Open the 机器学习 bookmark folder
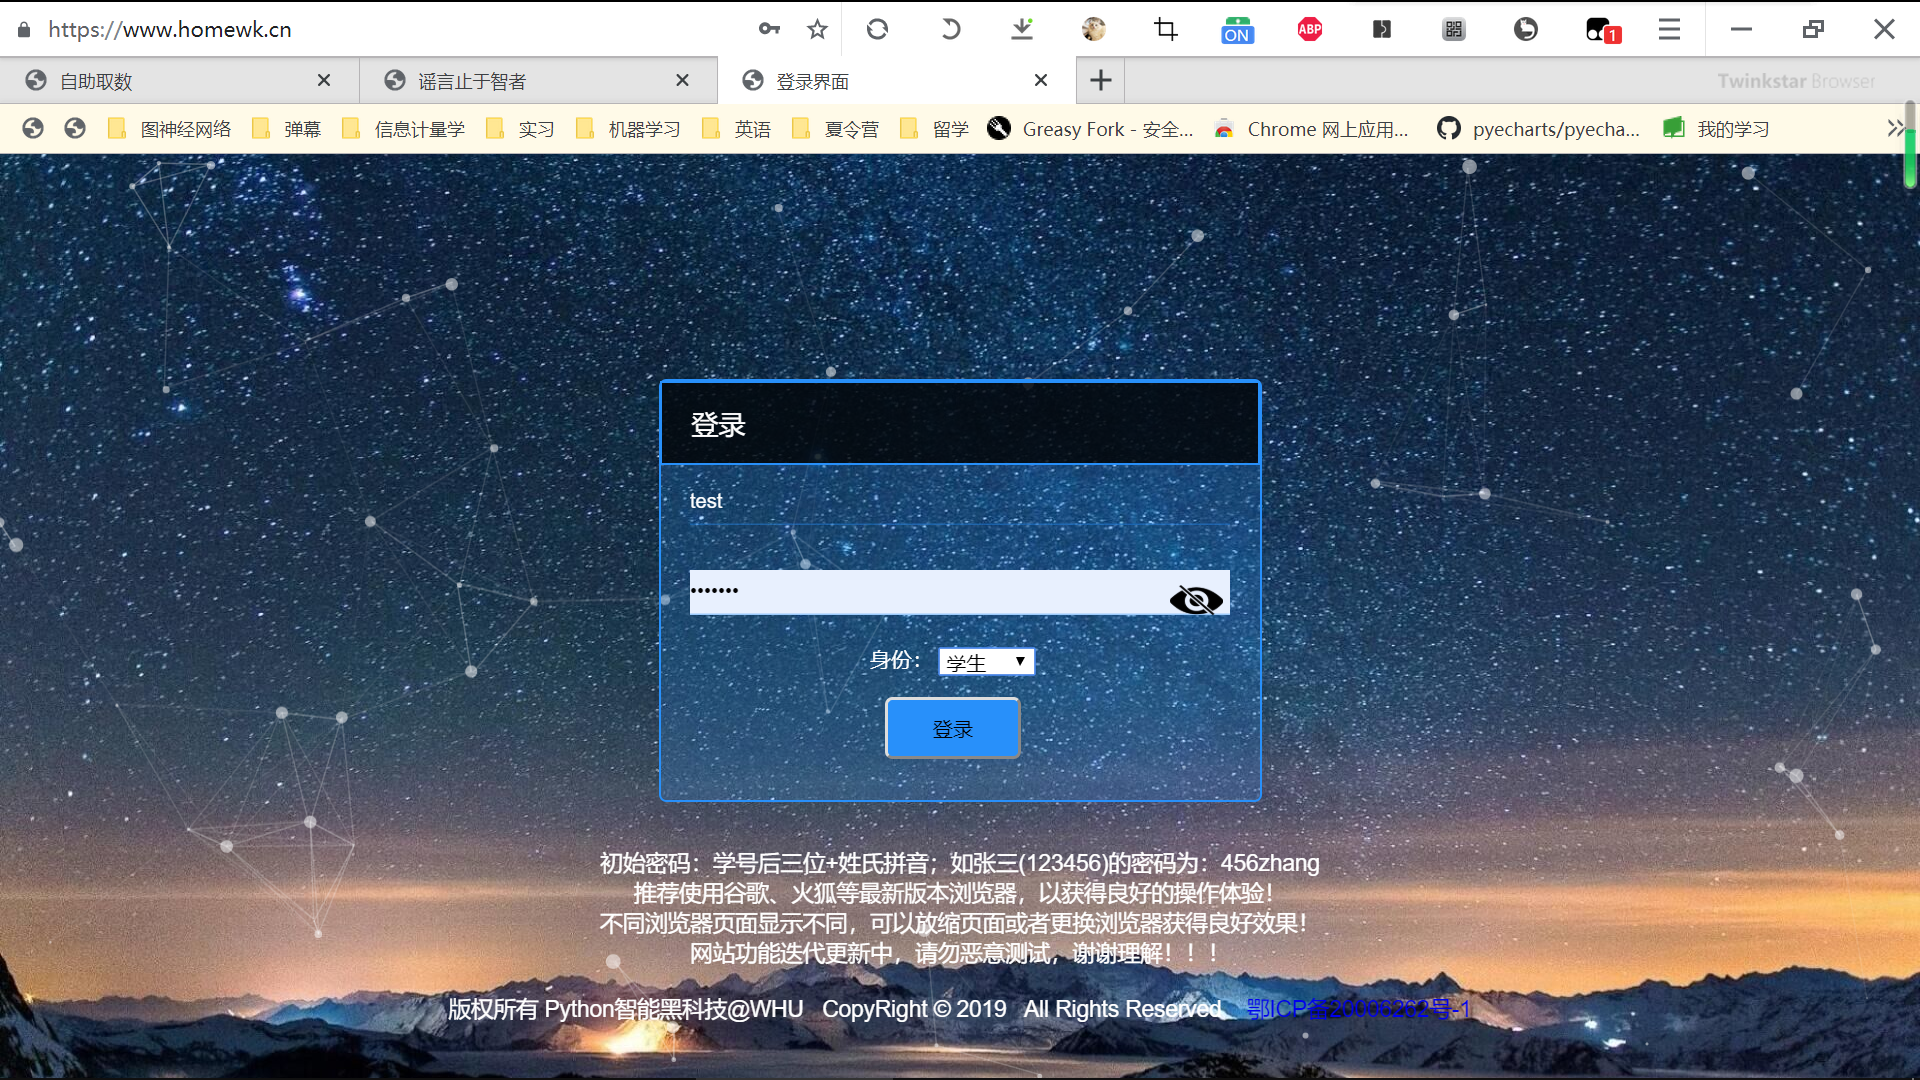Image resolution: width=1920 pixels, height=1080 pixels. coord(628,129)
